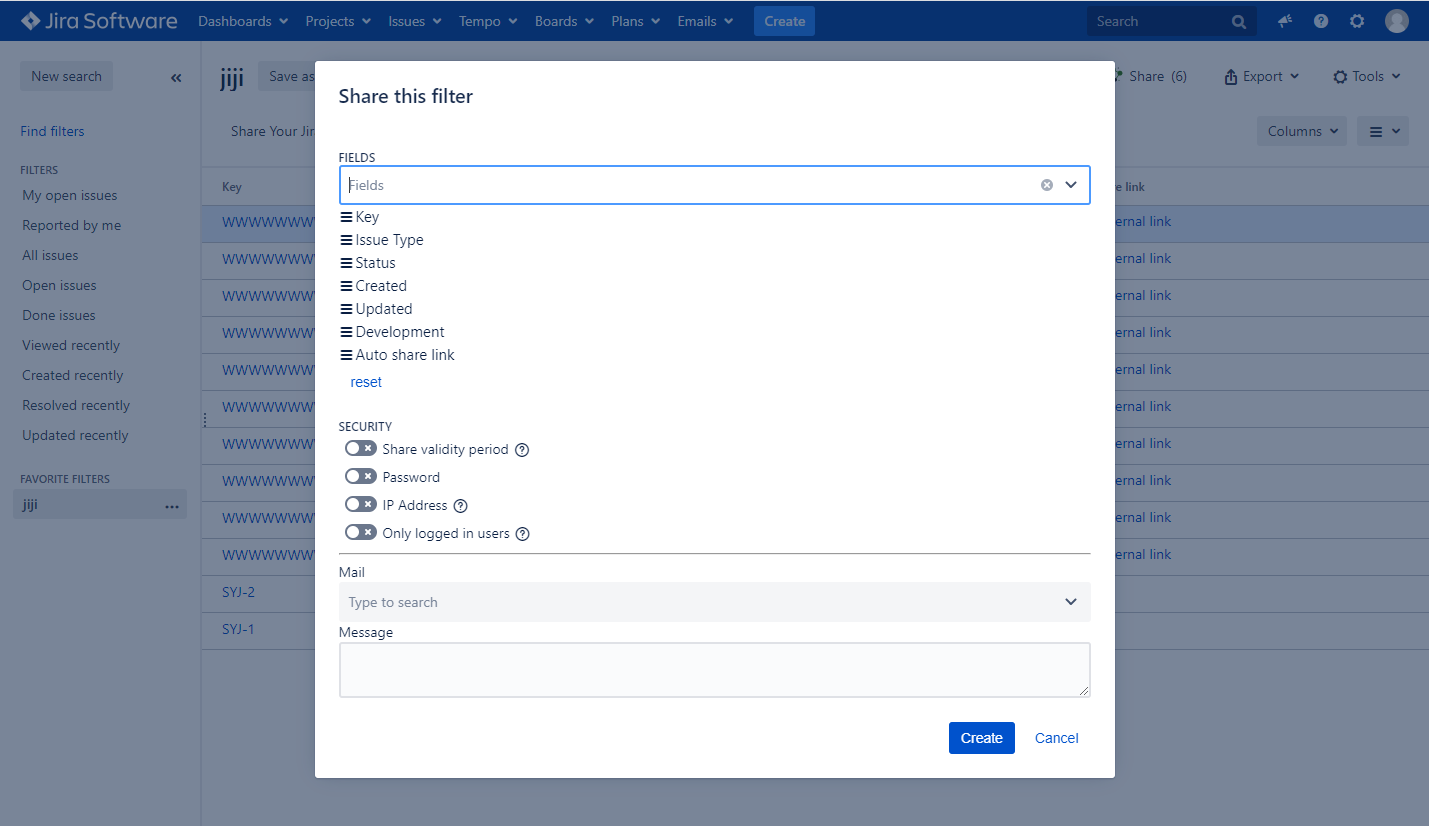Screen dimensions: 1429x826
Task: Click the Create button in dialog
Action: pos(981,738)
